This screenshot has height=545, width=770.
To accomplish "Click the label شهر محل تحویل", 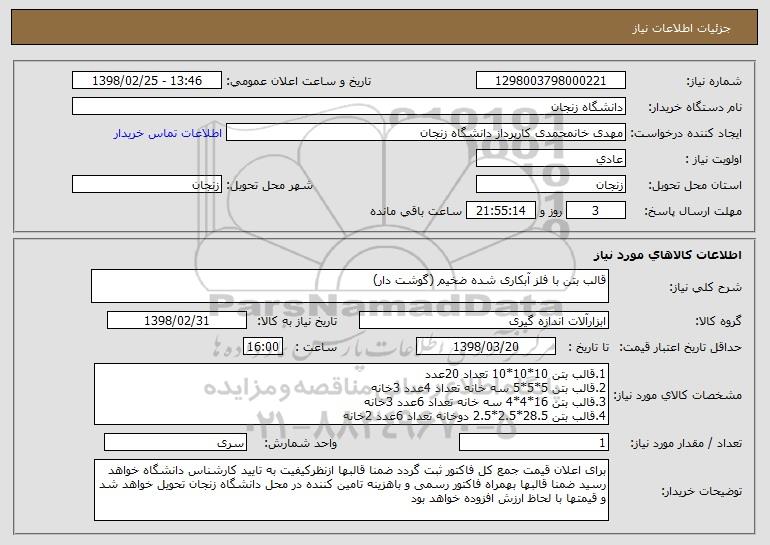I will click(x=270, y=185).
